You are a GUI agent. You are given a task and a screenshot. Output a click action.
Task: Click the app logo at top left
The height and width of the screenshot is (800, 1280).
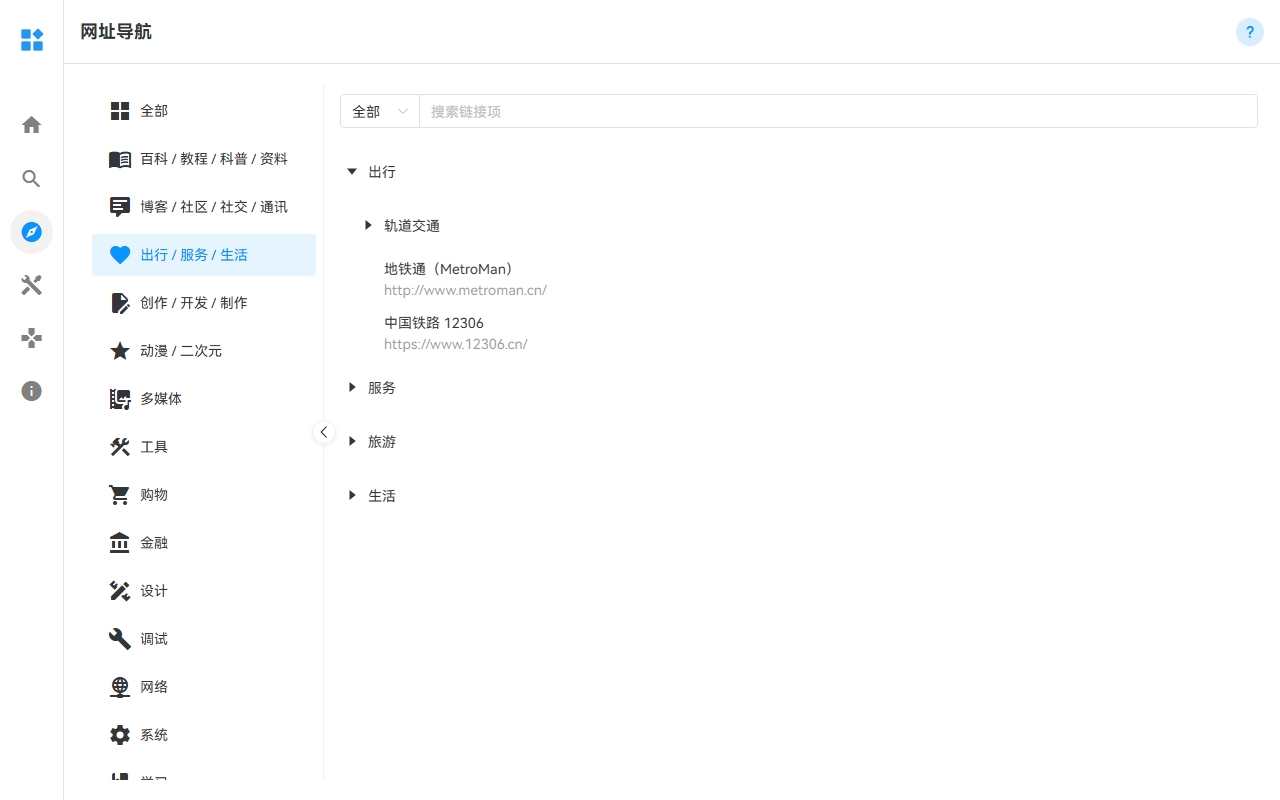point(32,40)
